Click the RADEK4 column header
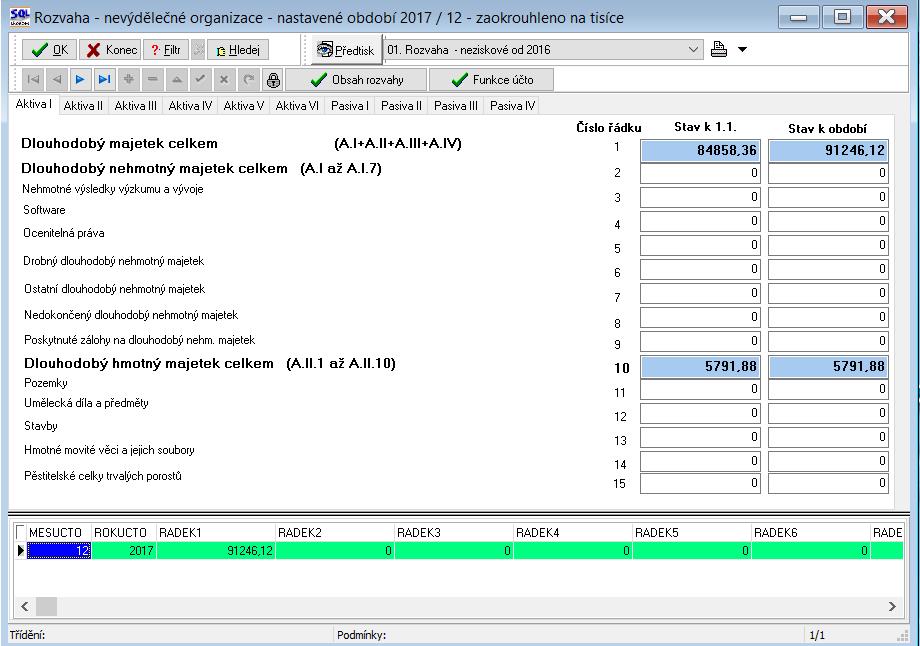The width and height of the screenshot is (920, 646). (x=573, y=533)
